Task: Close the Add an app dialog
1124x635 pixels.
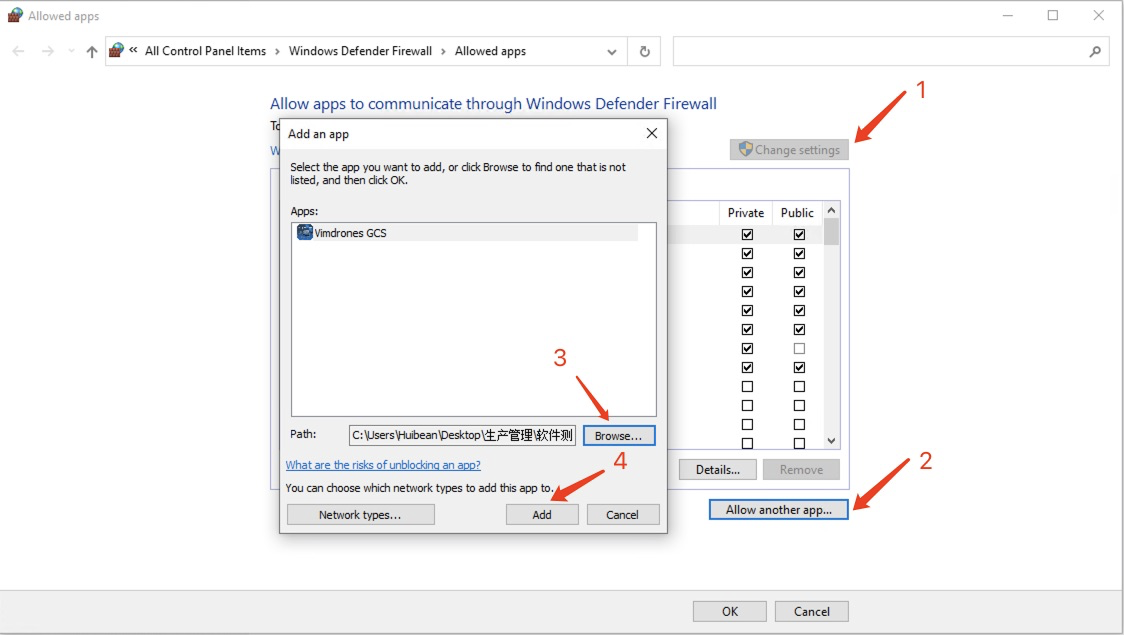Action: [652, 133]
